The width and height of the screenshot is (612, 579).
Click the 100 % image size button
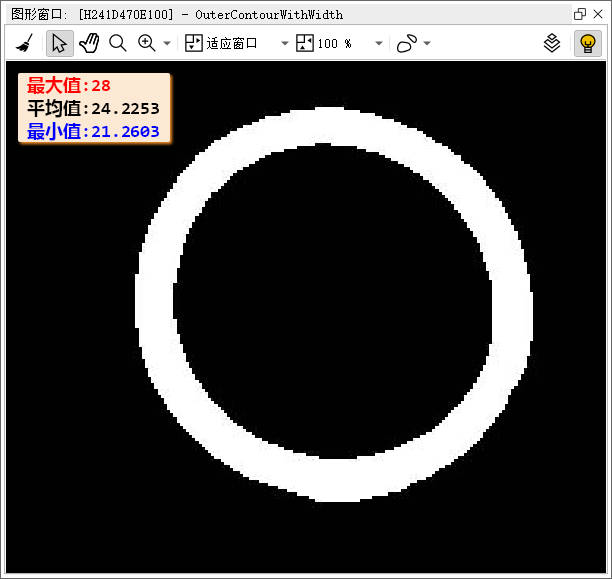324,43
